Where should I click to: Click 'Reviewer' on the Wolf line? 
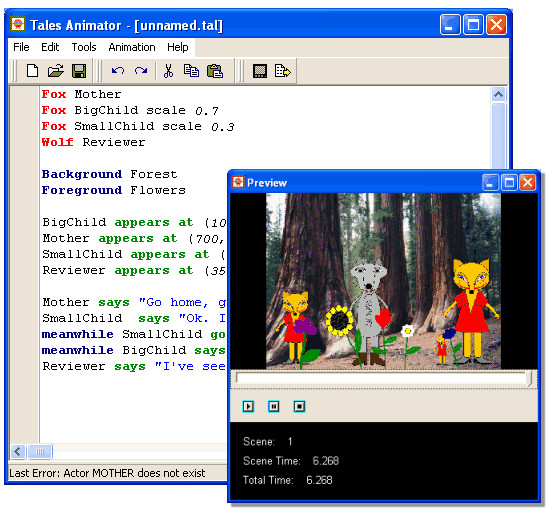coord(114,142)
